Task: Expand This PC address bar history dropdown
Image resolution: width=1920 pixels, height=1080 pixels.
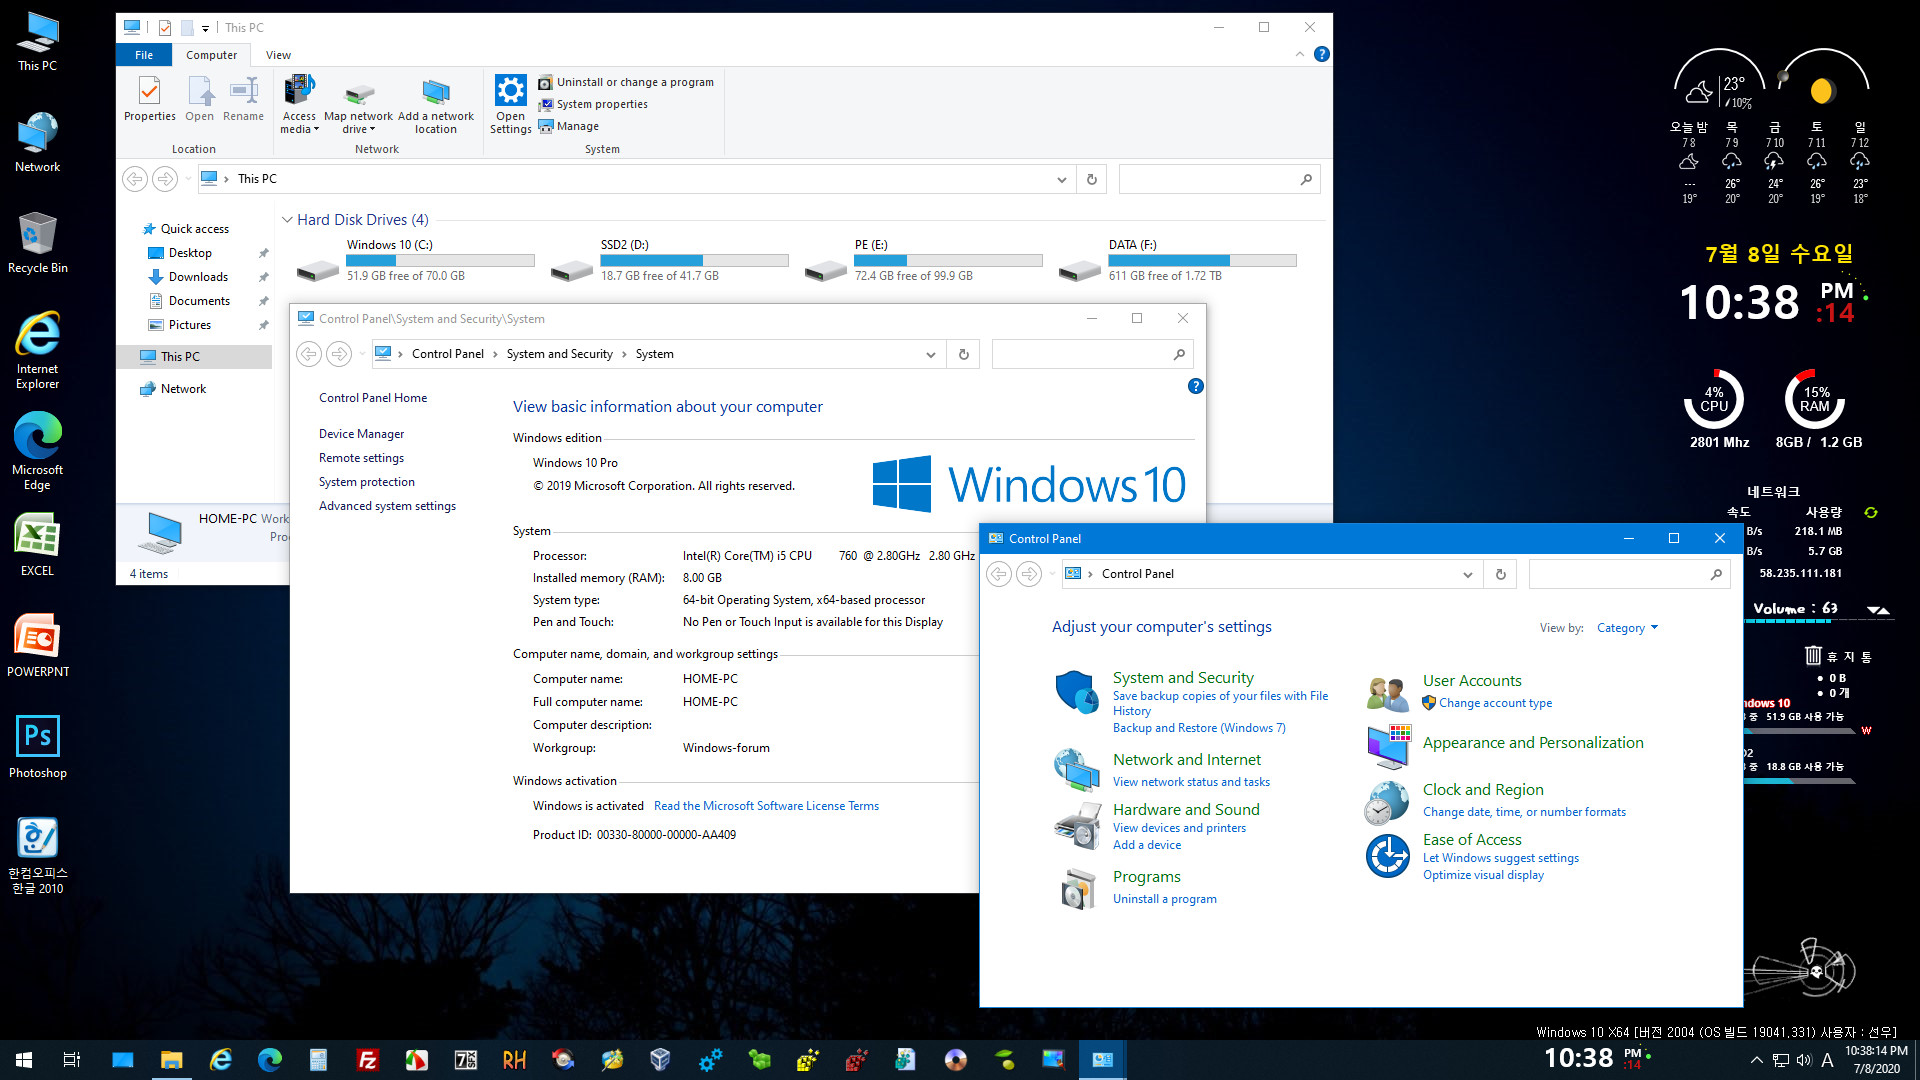Action: coord(1061,180)
